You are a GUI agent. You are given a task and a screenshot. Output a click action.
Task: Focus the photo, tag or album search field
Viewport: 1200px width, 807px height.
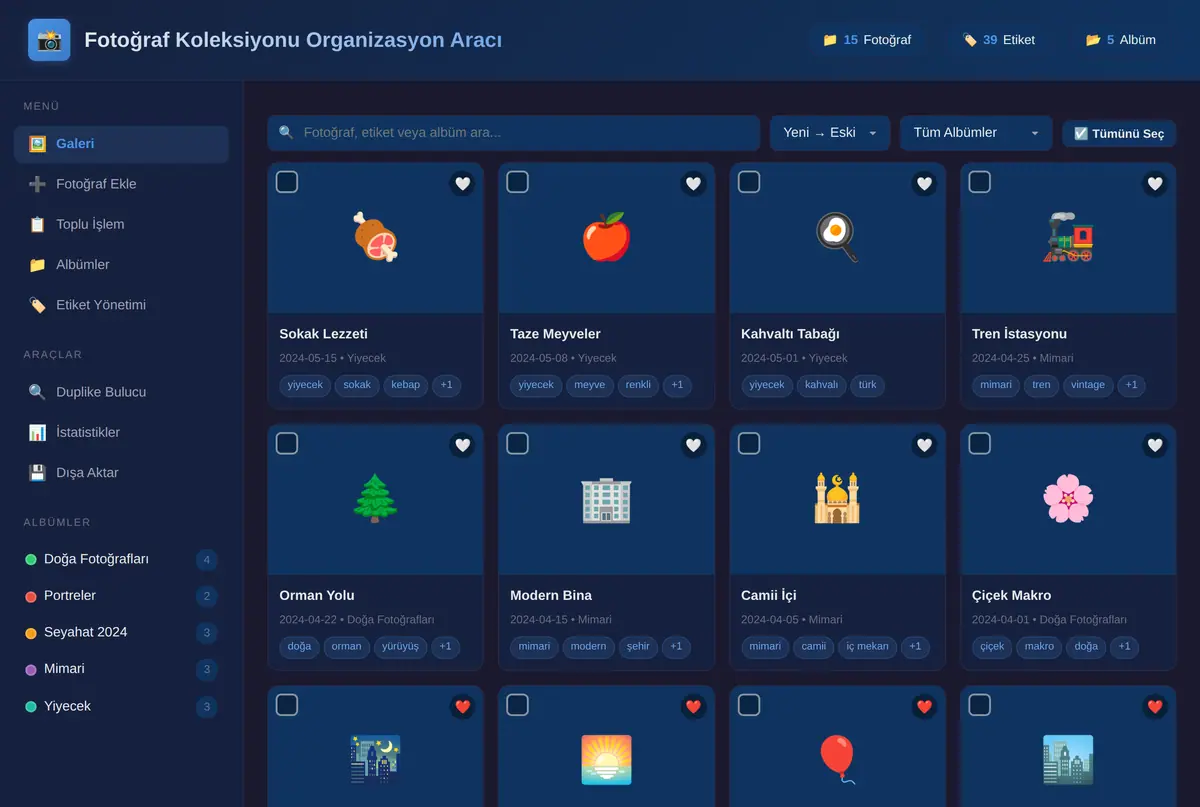tap(514, 133)
